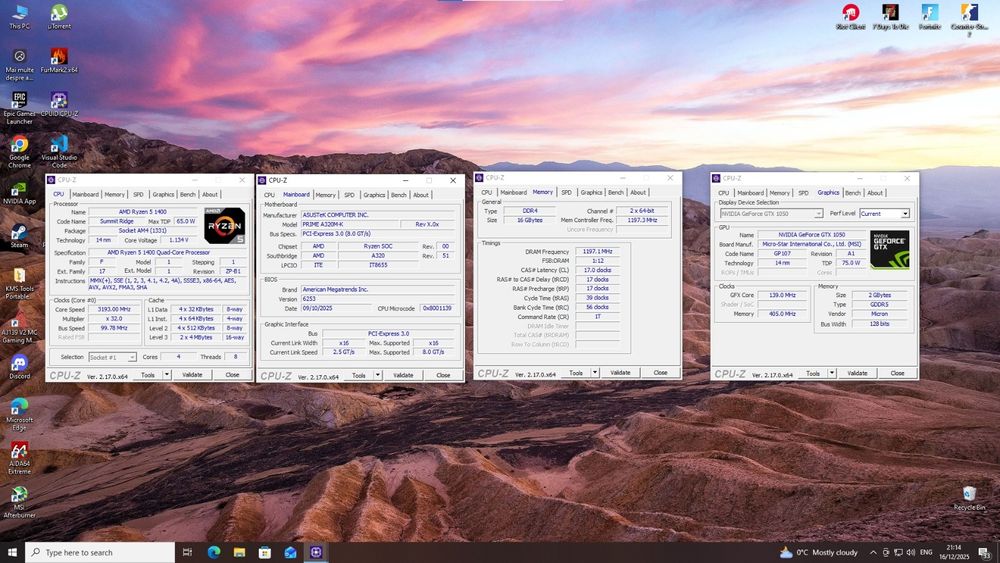
Task: Open the Mail app from taskbar
Action: 290,552
